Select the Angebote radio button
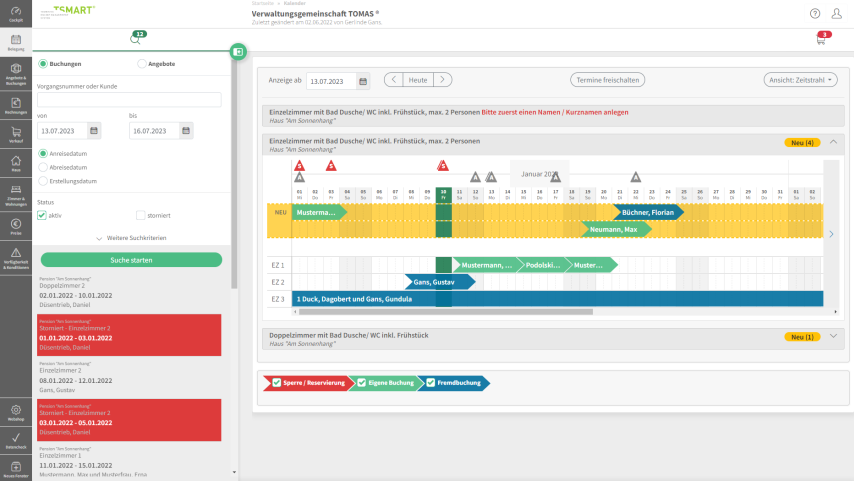 [x=140, y=64]
